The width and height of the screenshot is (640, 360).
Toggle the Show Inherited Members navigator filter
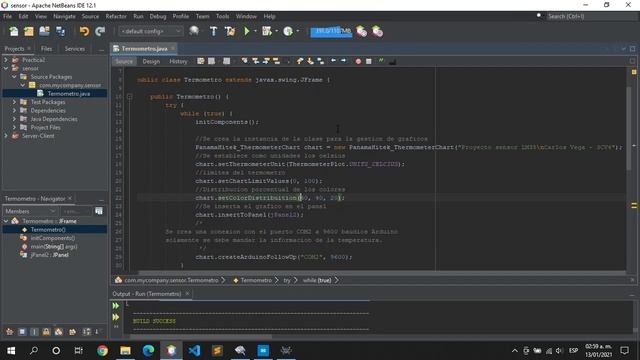tap(9, 332)
